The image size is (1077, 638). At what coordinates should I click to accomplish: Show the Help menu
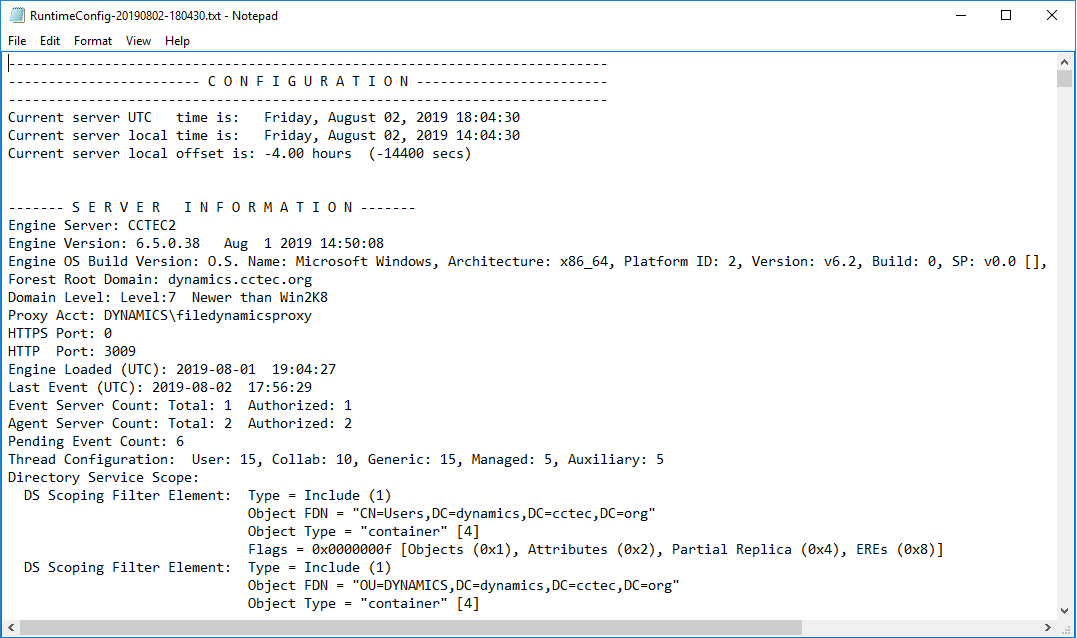tap(177, 41)
